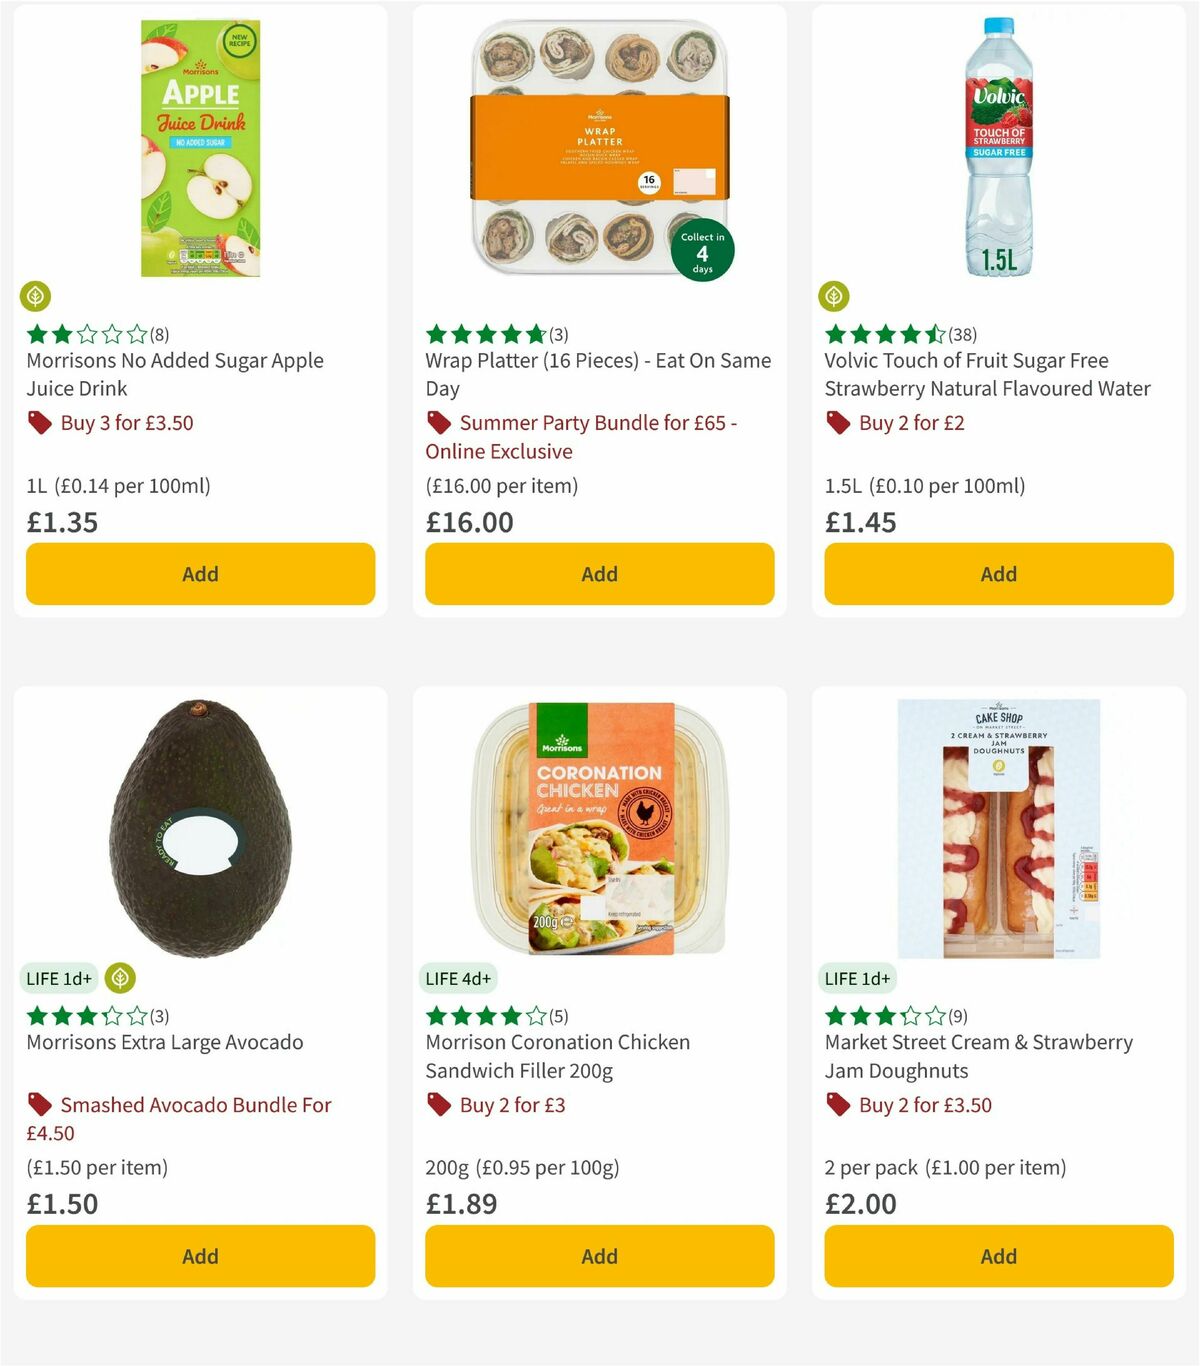The height and width of the screenshot is (1366, 1200).
Task: Add the Volvic Strawberry Water to the basket
Action: [x=998, y=574]
